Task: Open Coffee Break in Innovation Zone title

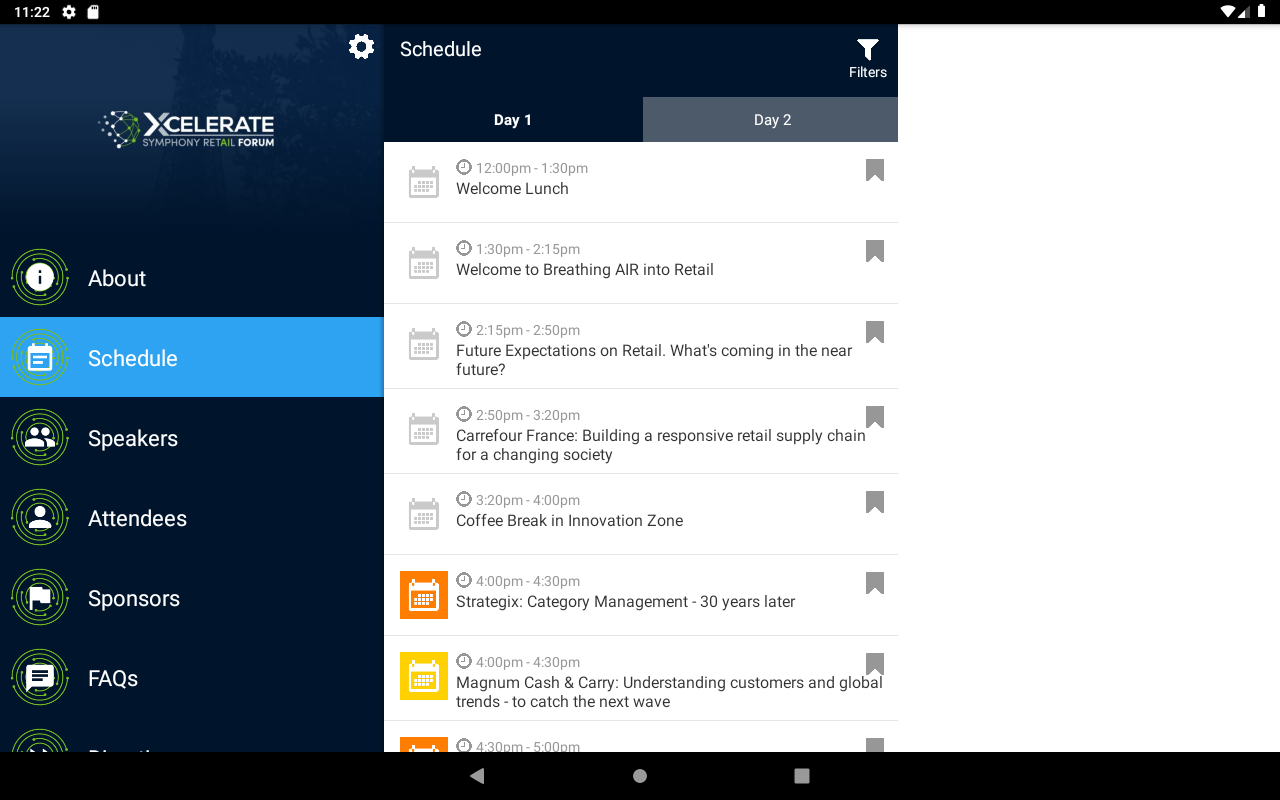Action: pyautogui.click(x=570, y=521)
